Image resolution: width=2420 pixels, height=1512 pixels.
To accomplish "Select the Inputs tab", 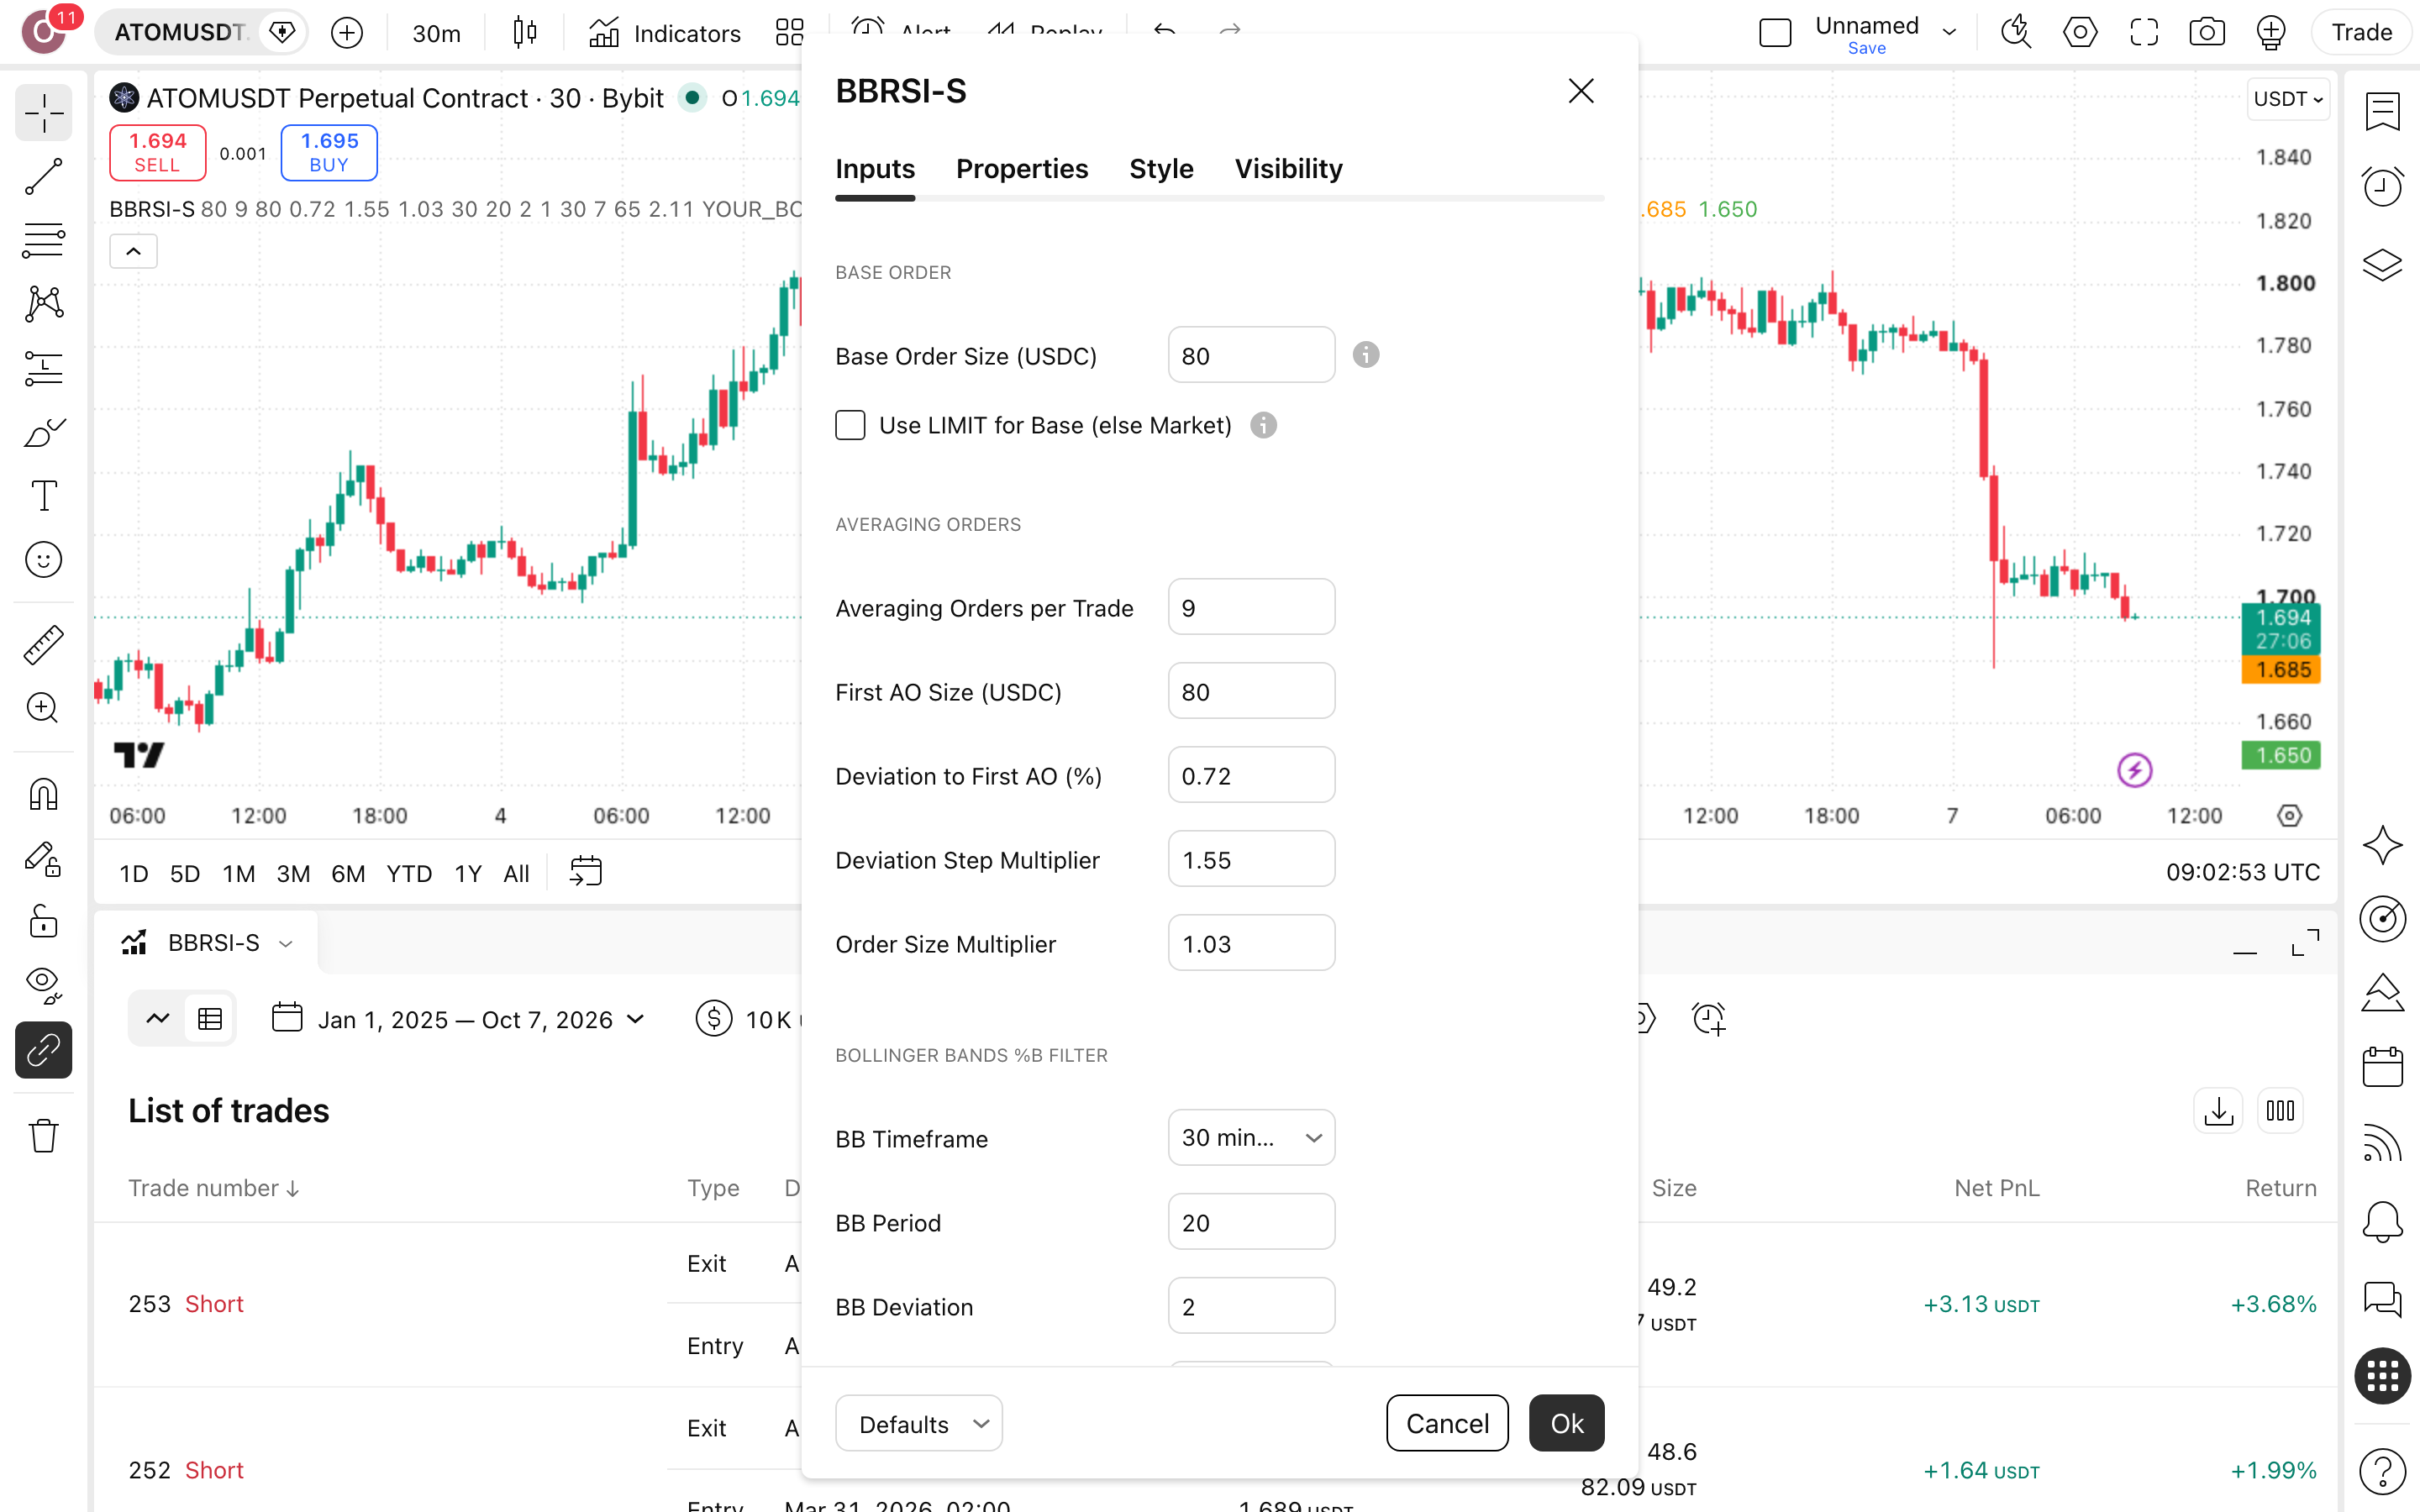I will (x=875, y=168).
